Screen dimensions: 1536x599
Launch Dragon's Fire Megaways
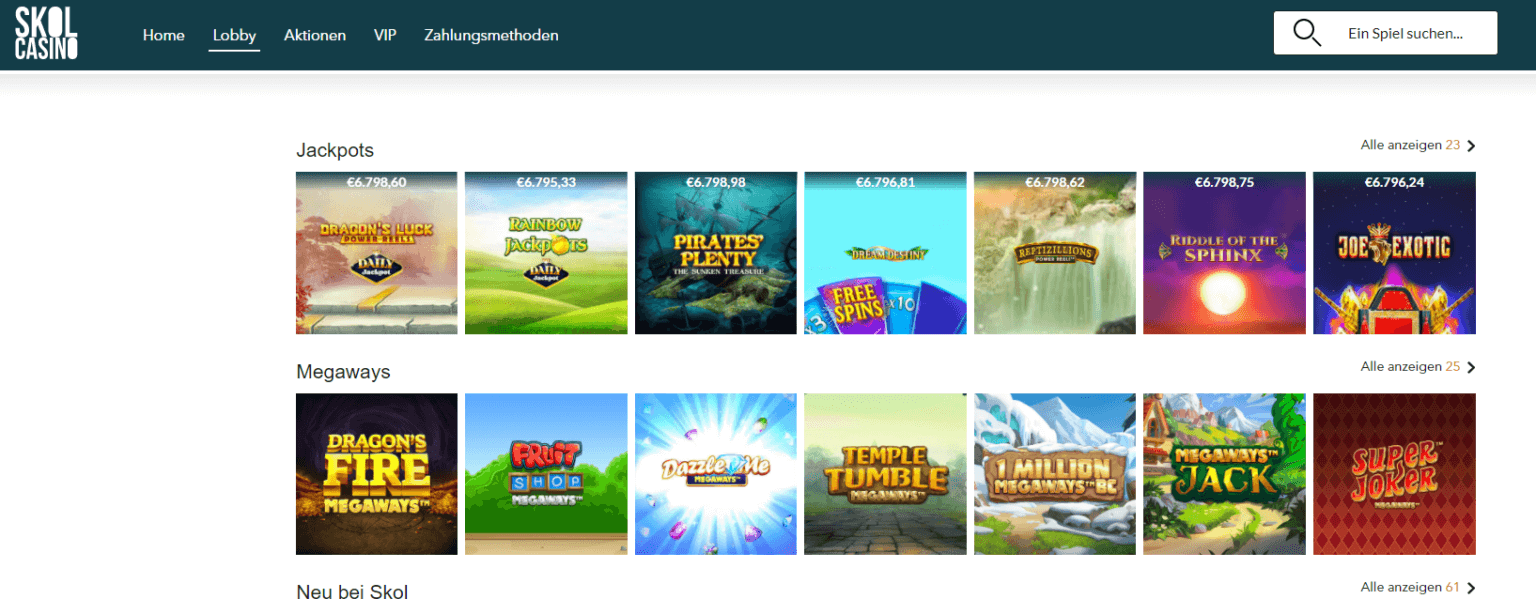[377, 474]
